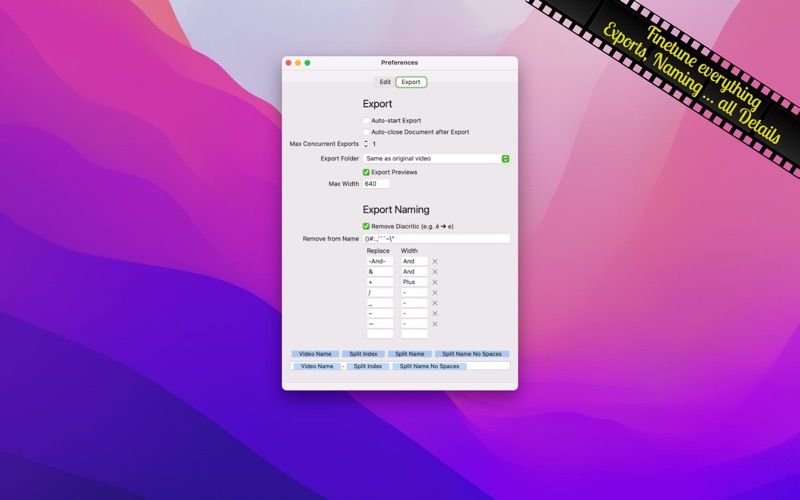The image size is (800, 500).
Task: Uncheck Export Previews
Action: point(366,172)
